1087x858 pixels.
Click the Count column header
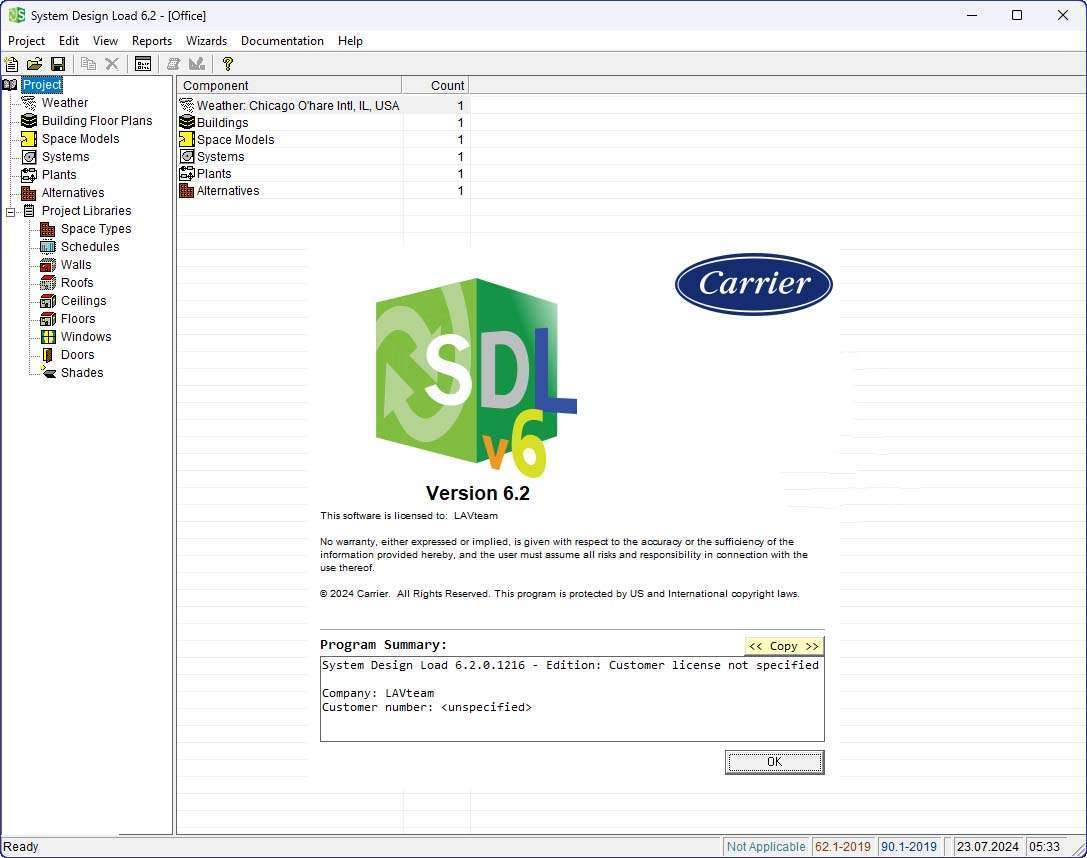[435, 85]
